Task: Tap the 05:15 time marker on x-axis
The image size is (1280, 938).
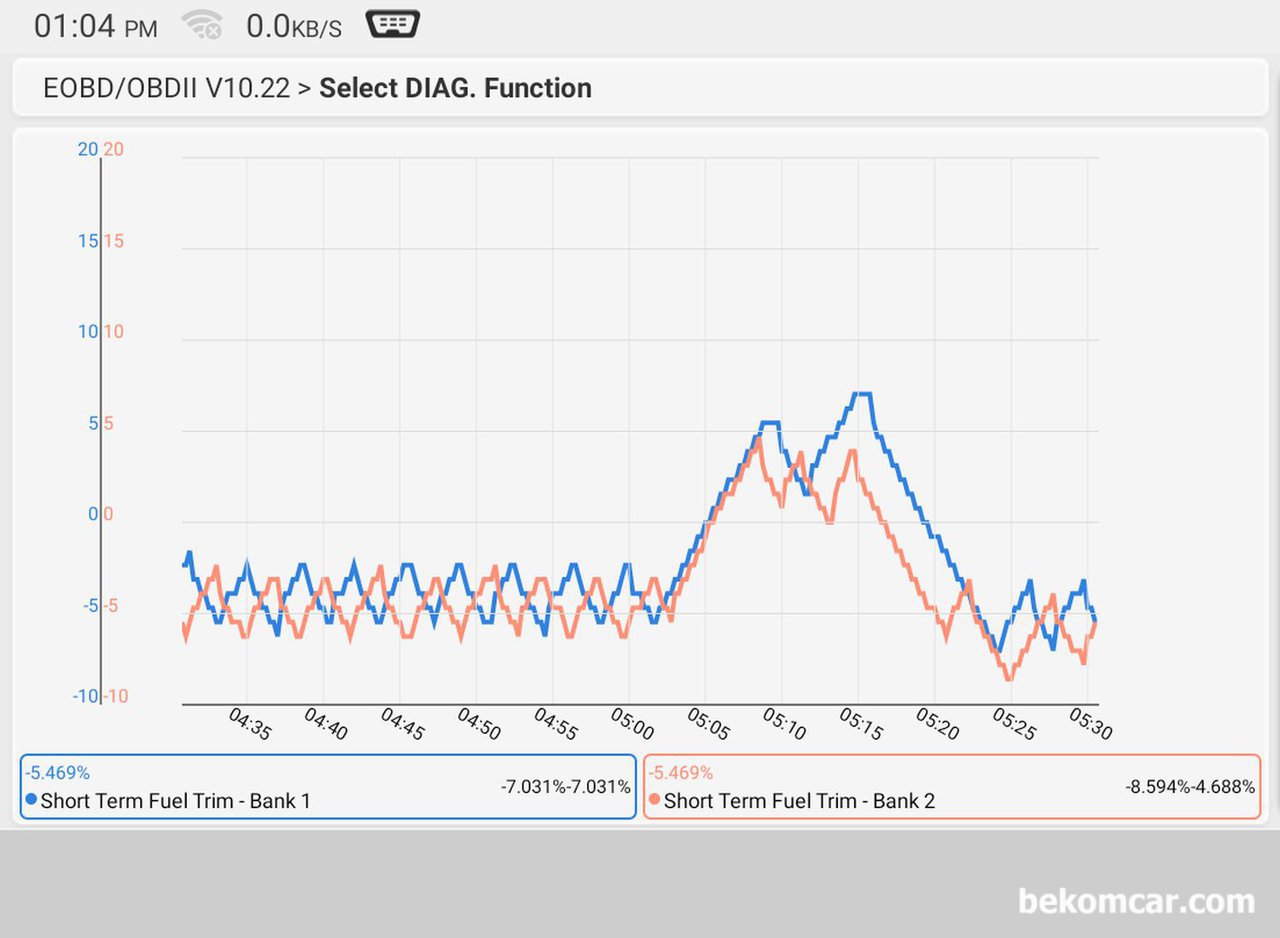Action: 861,724
